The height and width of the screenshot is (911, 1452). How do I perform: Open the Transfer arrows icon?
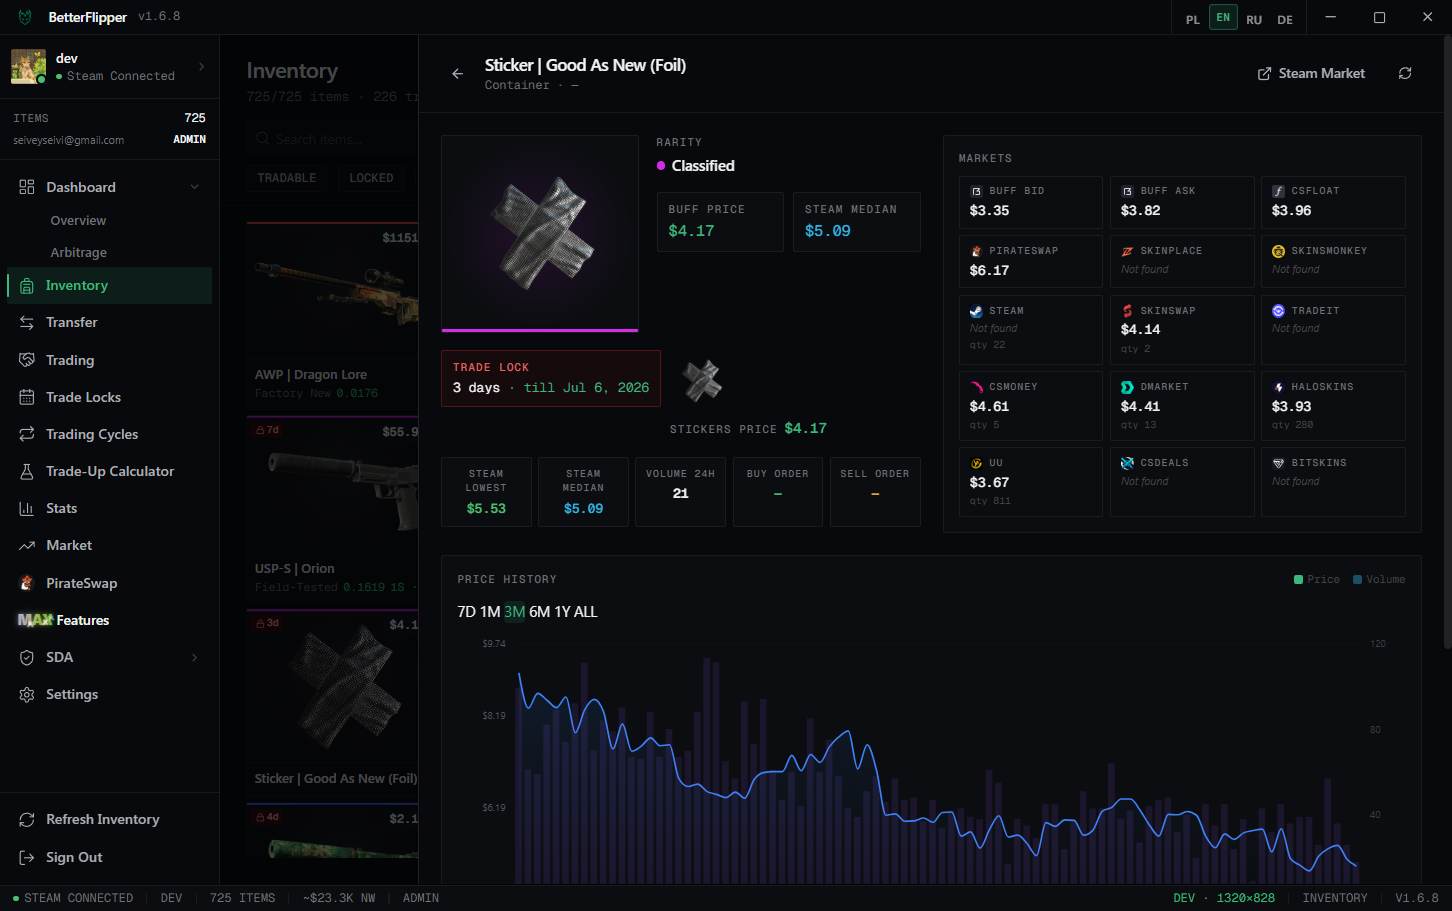click(x=27, y=322)
